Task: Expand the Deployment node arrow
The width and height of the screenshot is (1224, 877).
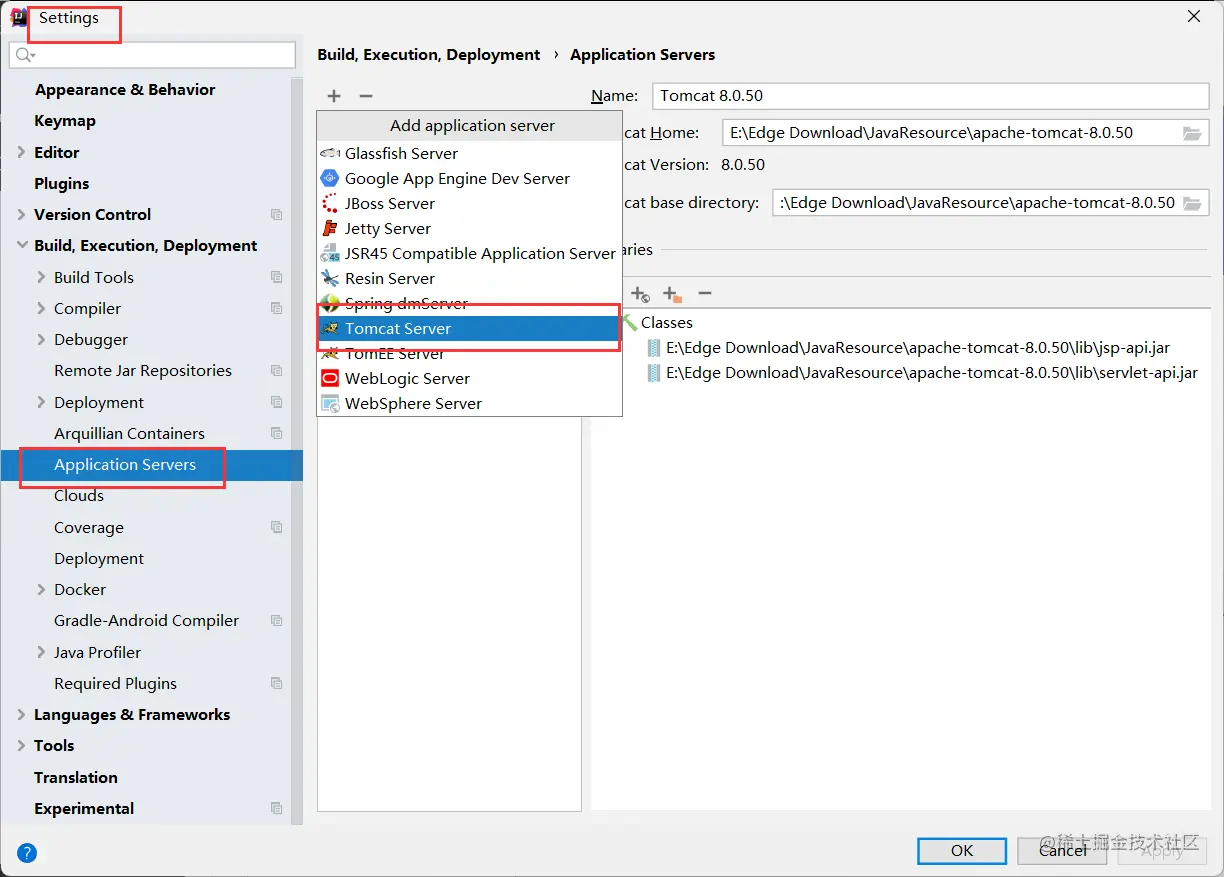Action: [x=41, y=402]
